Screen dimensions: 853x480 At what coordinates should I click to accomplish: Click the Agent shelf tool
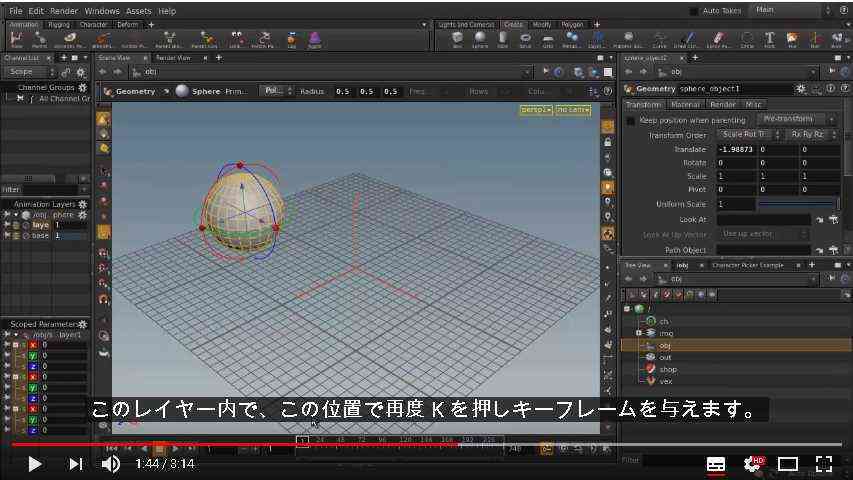coord(314,39)
